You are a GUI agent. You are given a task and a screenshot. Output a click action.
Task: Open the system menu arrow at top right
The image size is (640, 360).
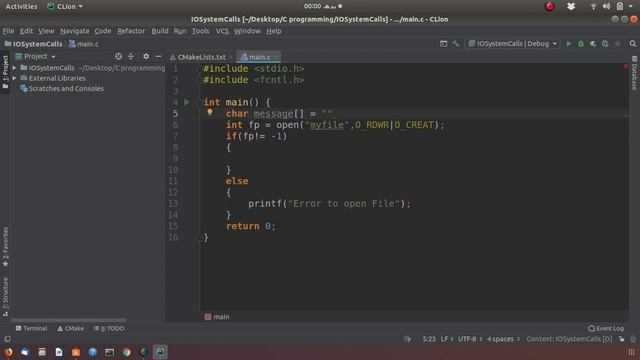point(631,6)
